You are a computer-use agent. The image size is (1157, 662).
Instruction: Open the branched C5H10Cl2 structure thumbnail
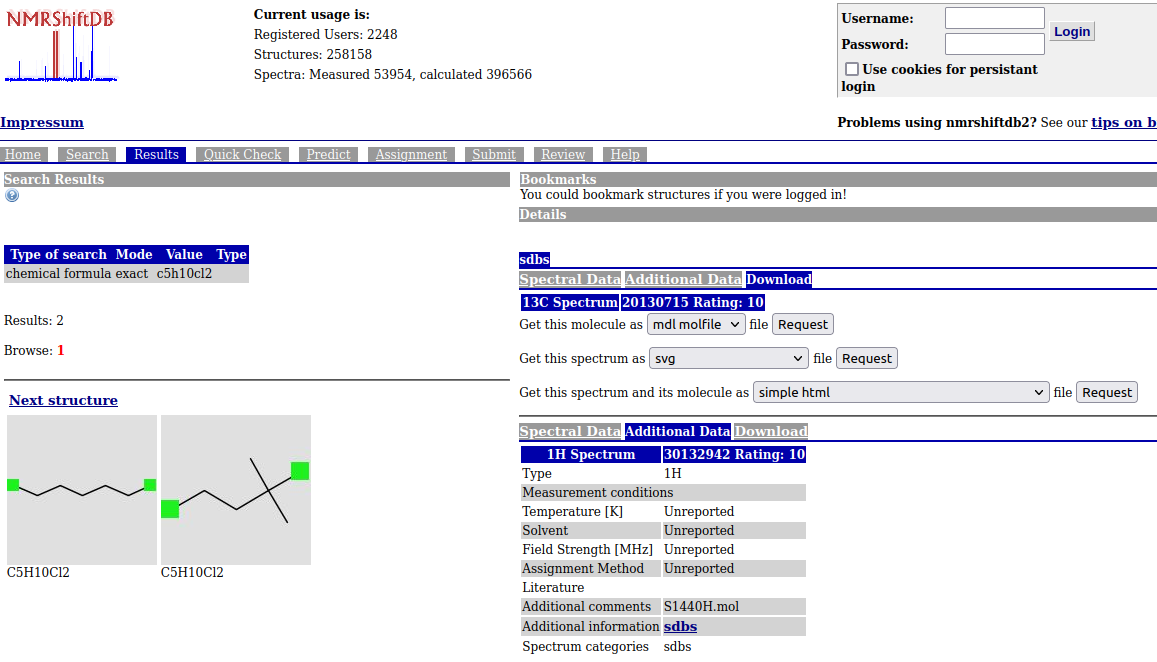coord(236,490)
